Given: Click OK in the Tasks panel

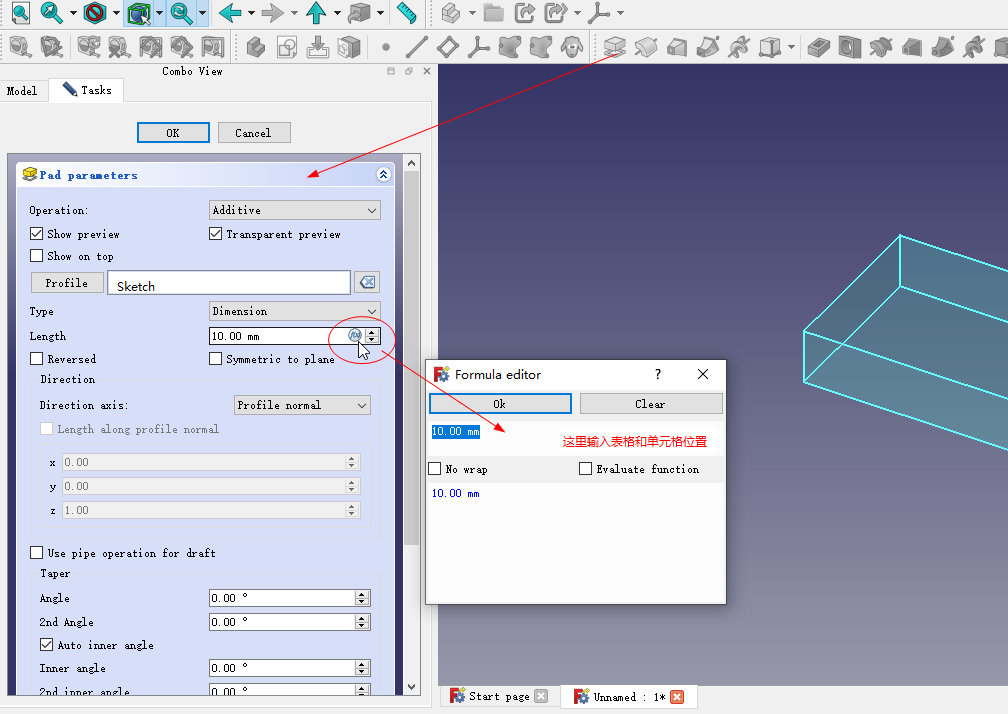Looking at the screenshot, I should tap(173, 132).
